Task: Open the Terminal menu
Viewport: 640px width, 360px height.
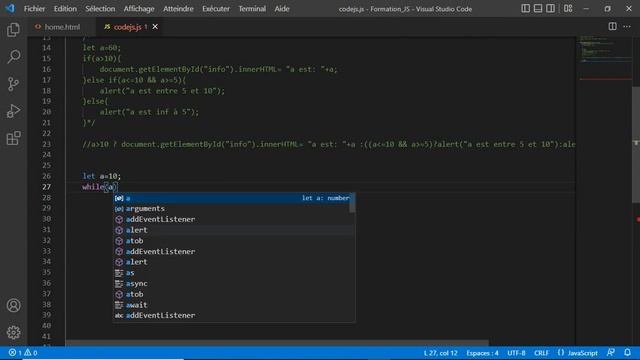Action: click(x=252, y=9)
